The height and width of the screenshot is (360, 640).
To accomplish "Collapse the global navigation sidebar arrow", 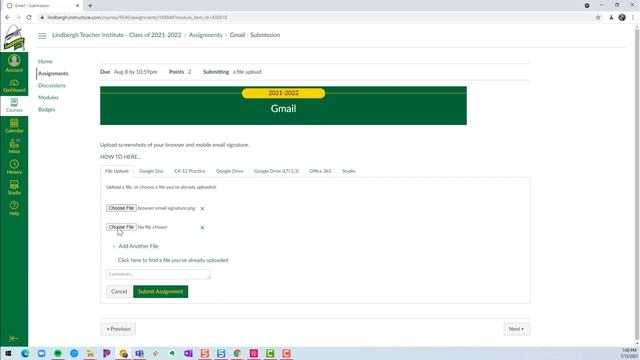I will [14, 338].
